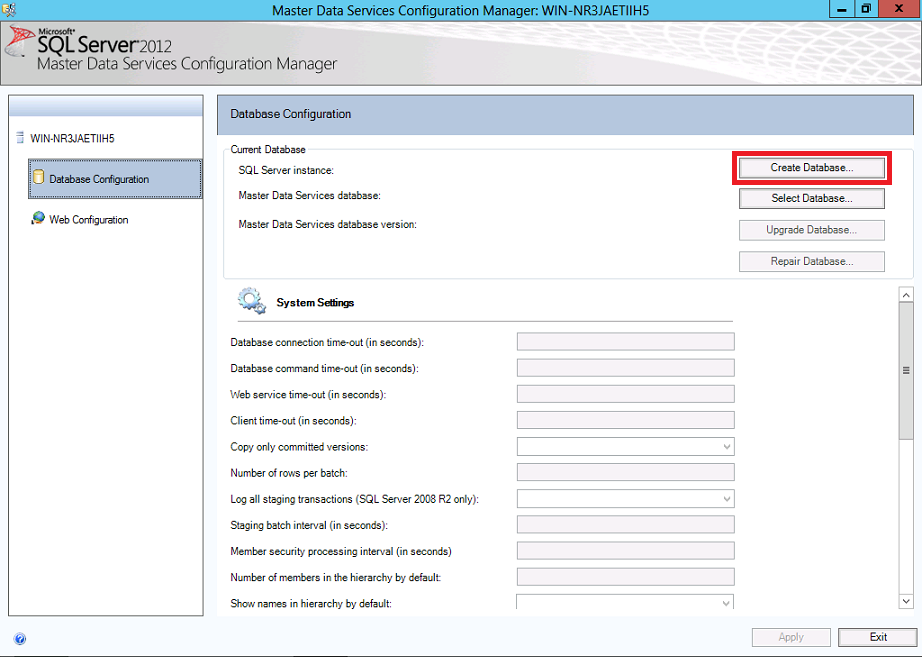The width and height of the screenshot is (922, 657).
Task: Click the Upgrade Database button
Action: pyautogui.click(x=811, y=230)
